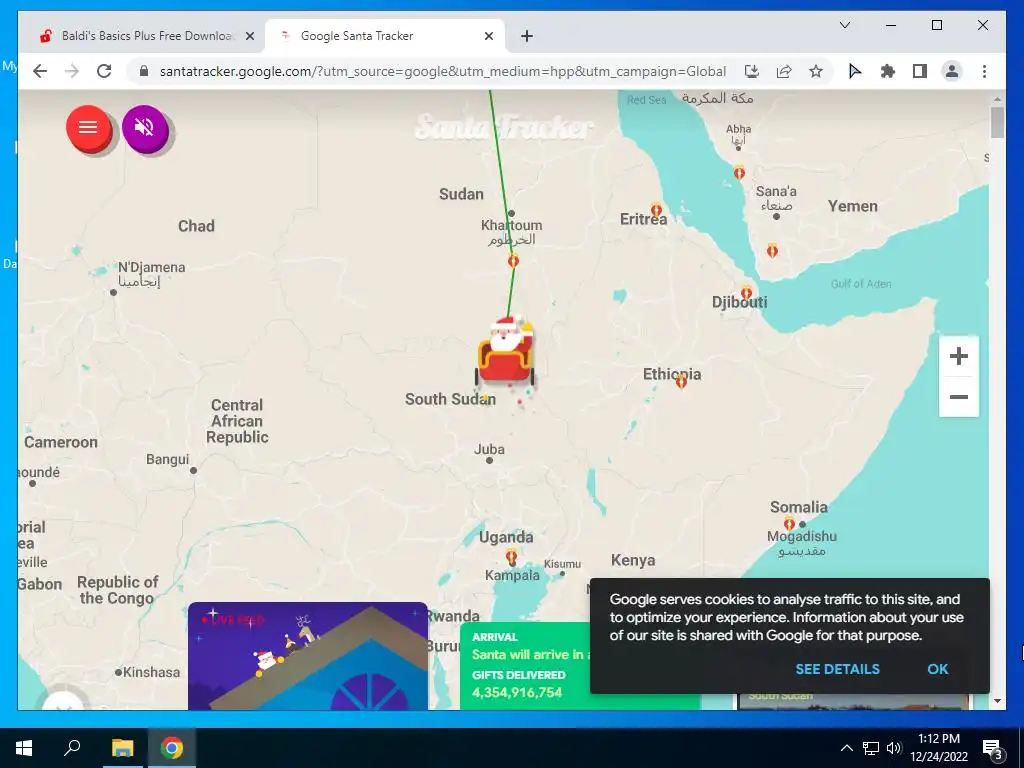
Task: Open File Explorer from taskbar
Action: tap(122, 748)
